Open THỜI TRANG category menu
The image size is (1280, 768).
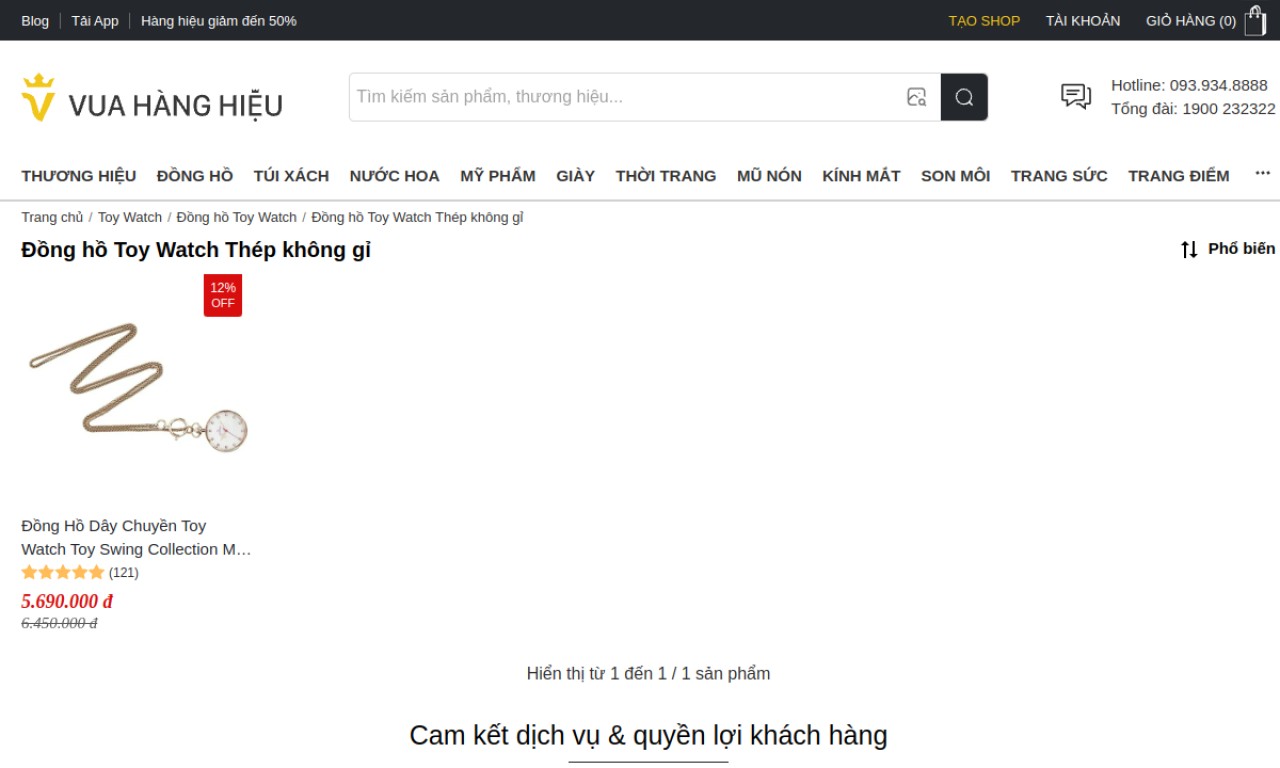tap(666, 176)
